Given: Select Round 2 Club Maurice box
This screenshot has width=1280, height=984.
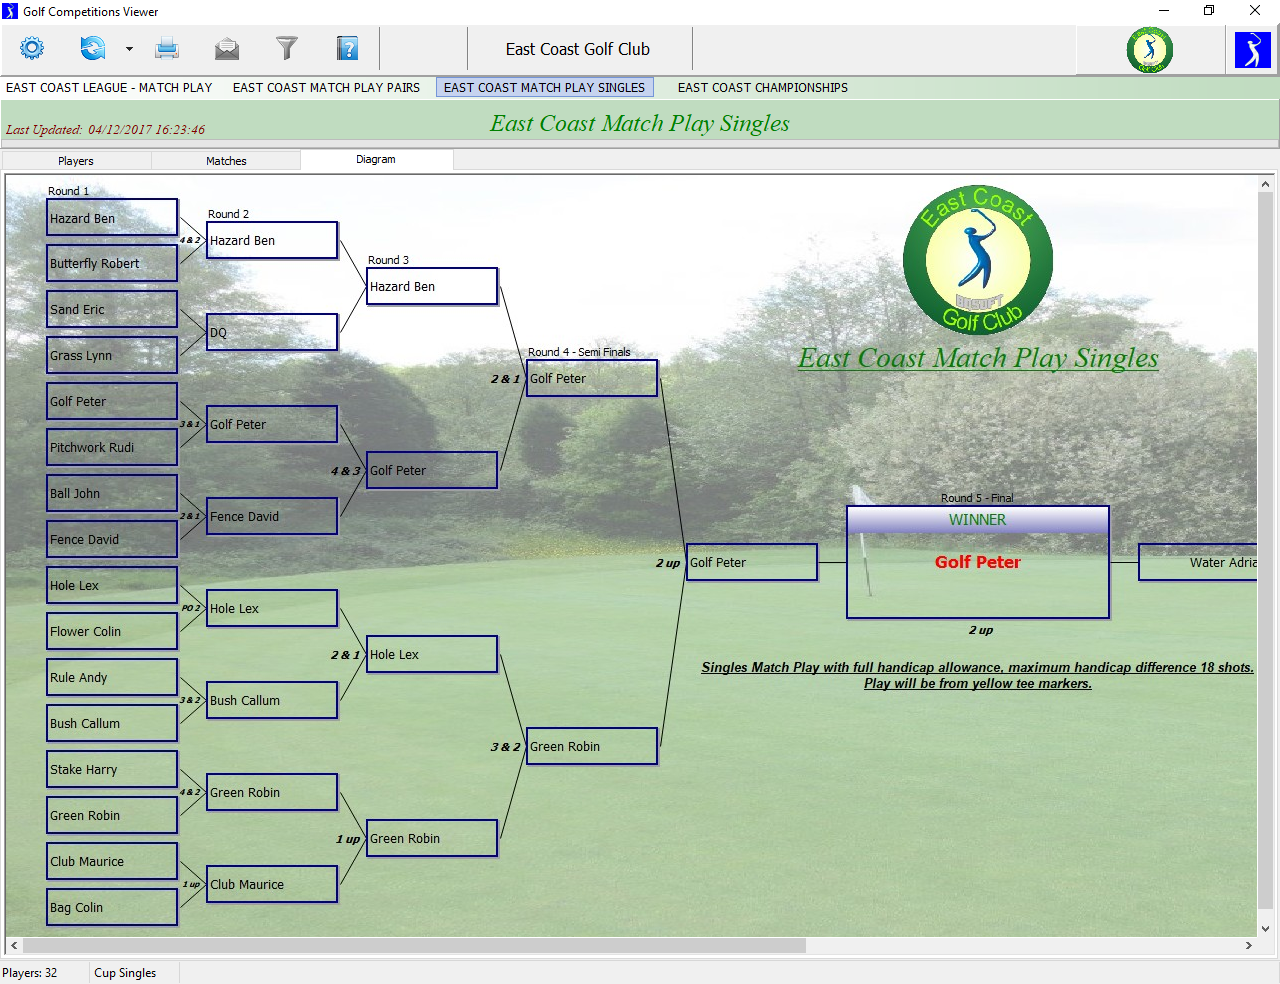Looking at the screenshot, I should [272, 884].
